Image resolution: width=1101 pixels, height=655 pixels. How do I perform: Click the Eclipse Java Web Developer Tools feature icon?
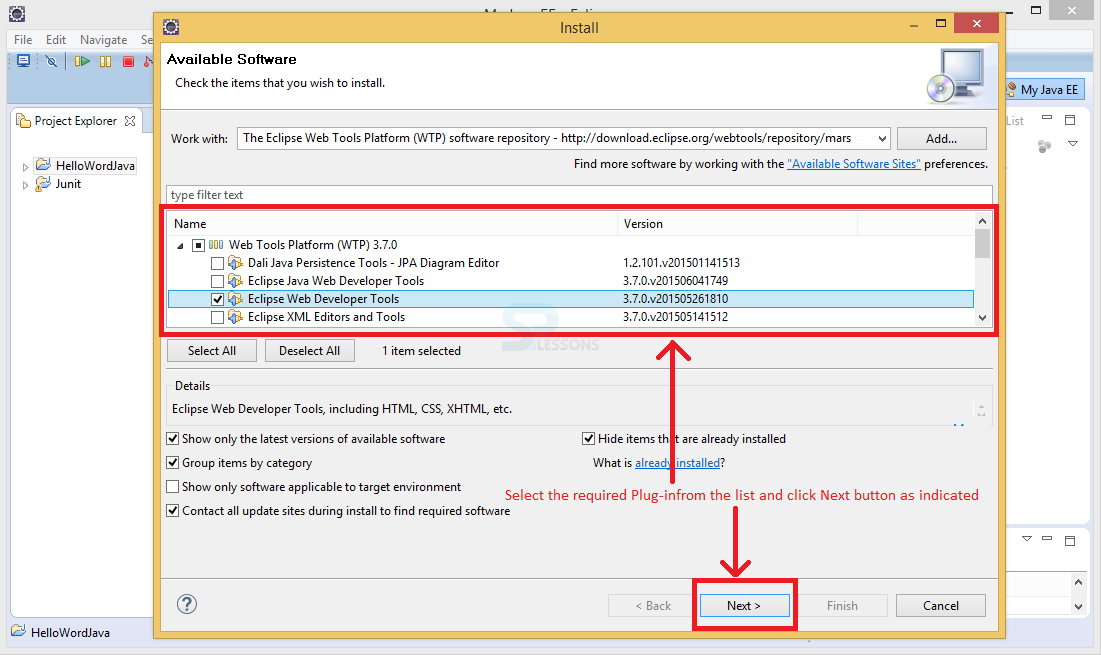point(235,281)
